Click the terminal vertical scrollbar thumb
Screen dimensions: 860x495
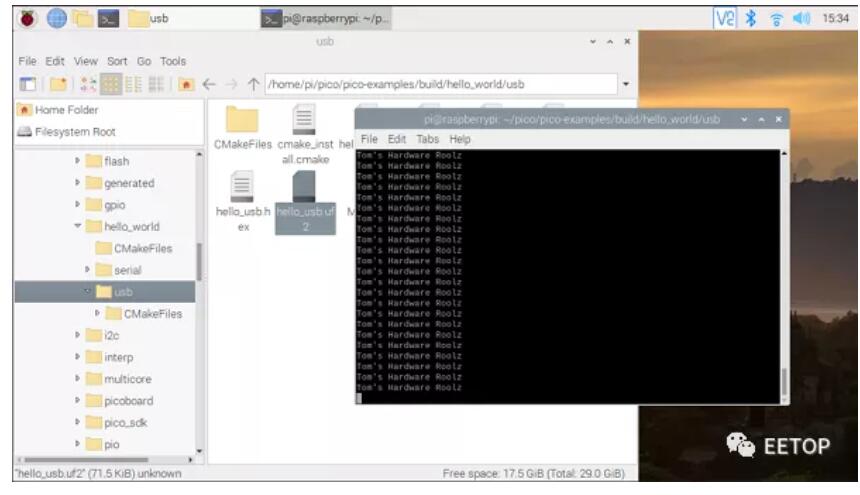(784, 382)
